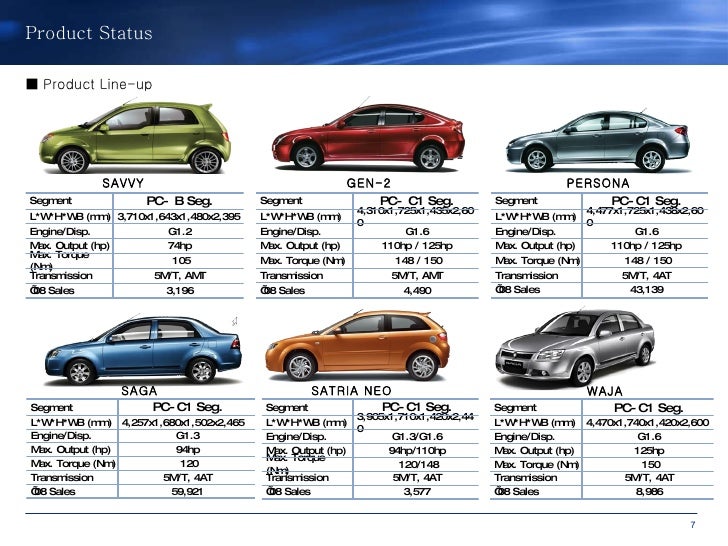Viewport: 728px width, 546px height.
Task: Click the WAJA model name label
Action: coord(604,391)
